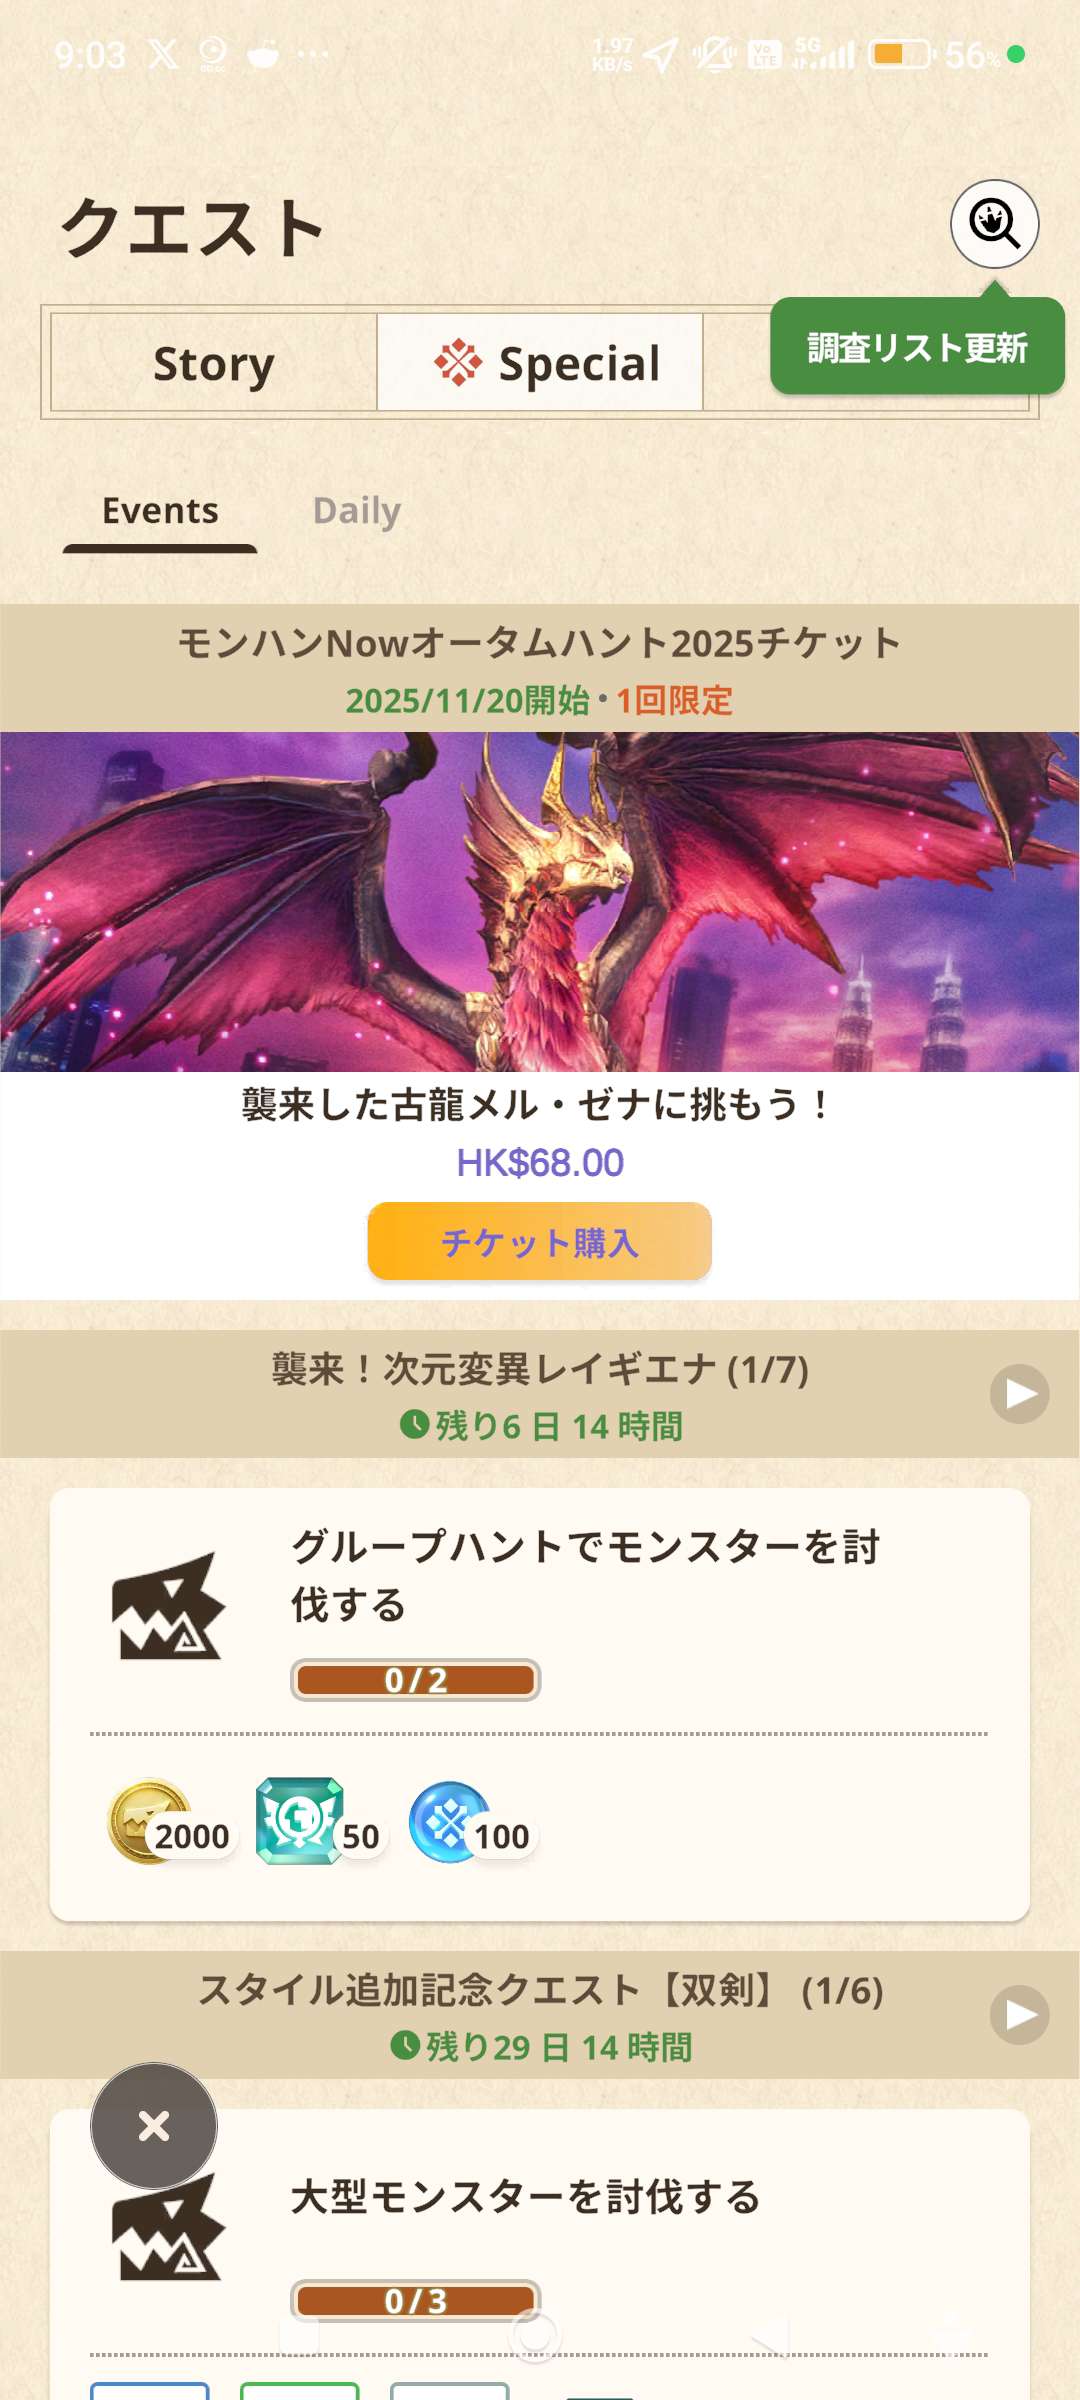Open the Mel Zena dragon event banner

[540, 902]
